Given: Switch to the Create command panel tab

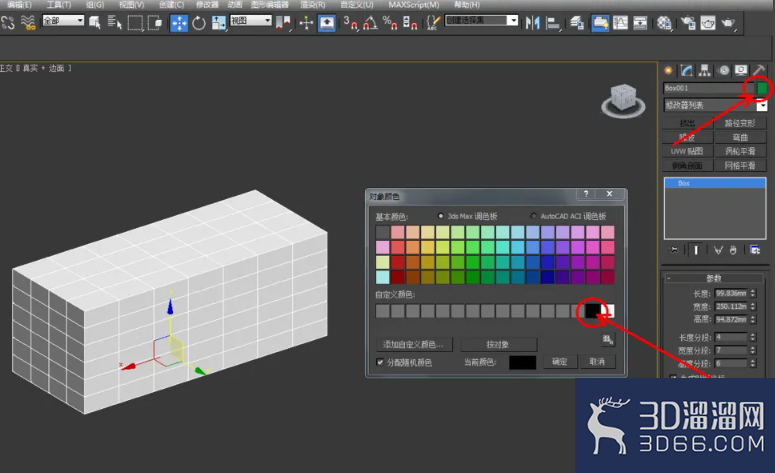Looking at the screenshot, I should point(668,71).
